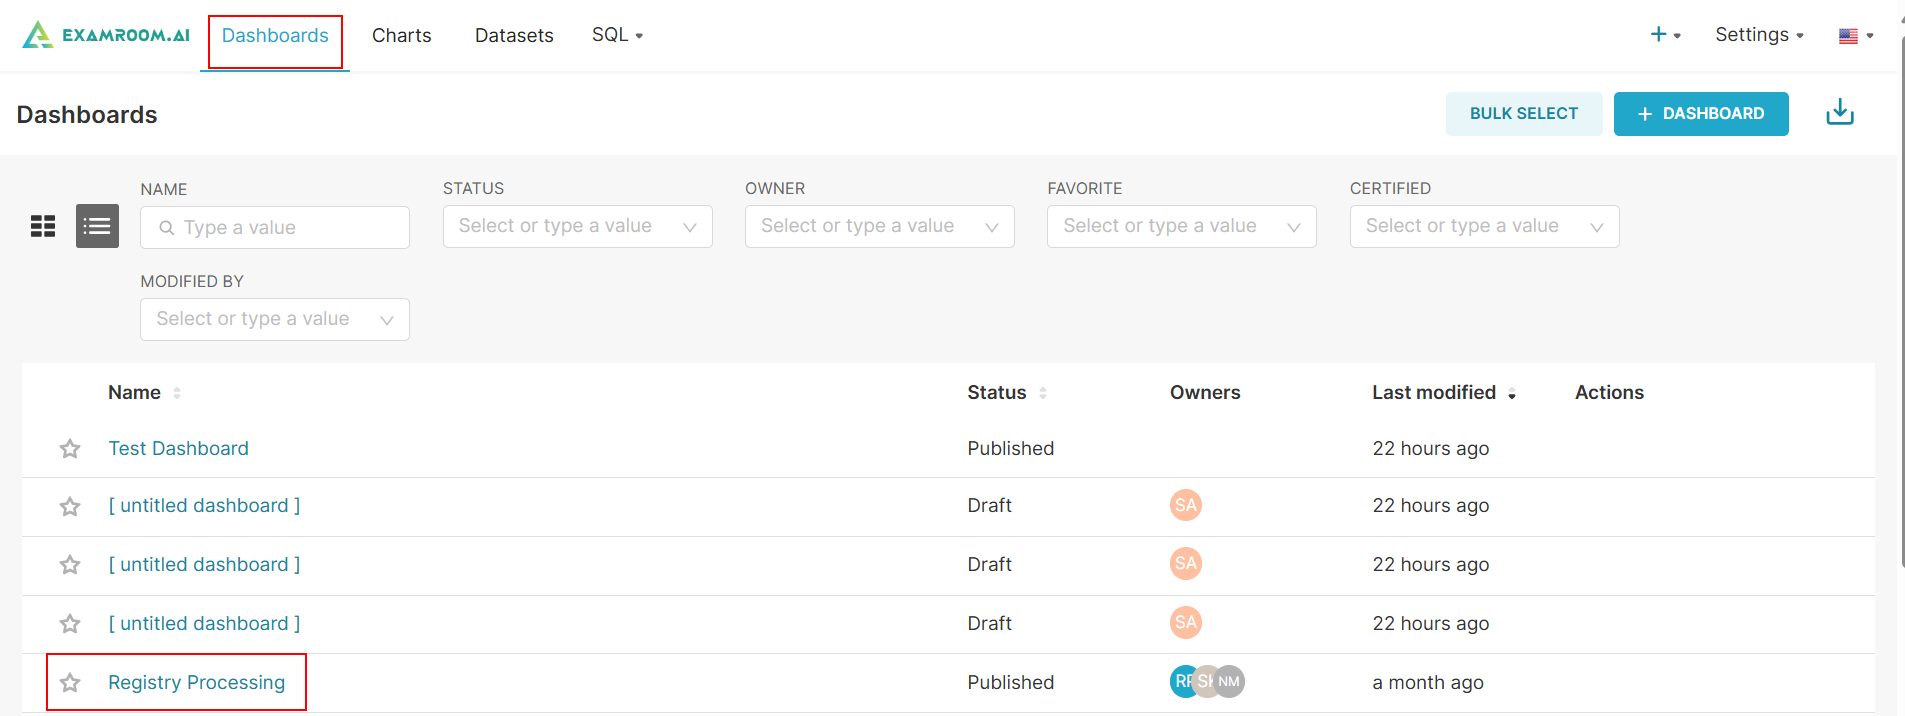Open the plus new-item menu
The height and width of the screenshot is (716, 1905).
1664,35
